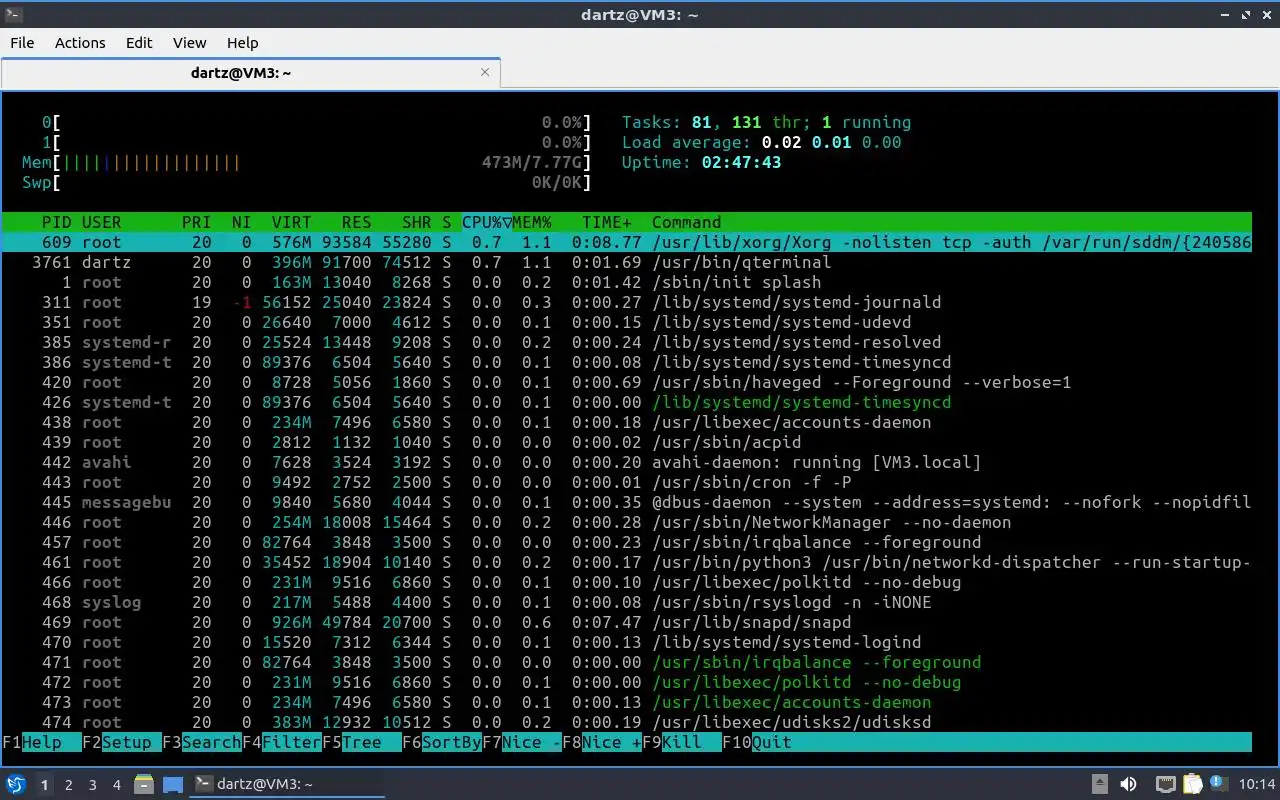1280x800 pixels.
Task: Select the /usr/lib/snapd/snapd process row
Action: [627, 622]
